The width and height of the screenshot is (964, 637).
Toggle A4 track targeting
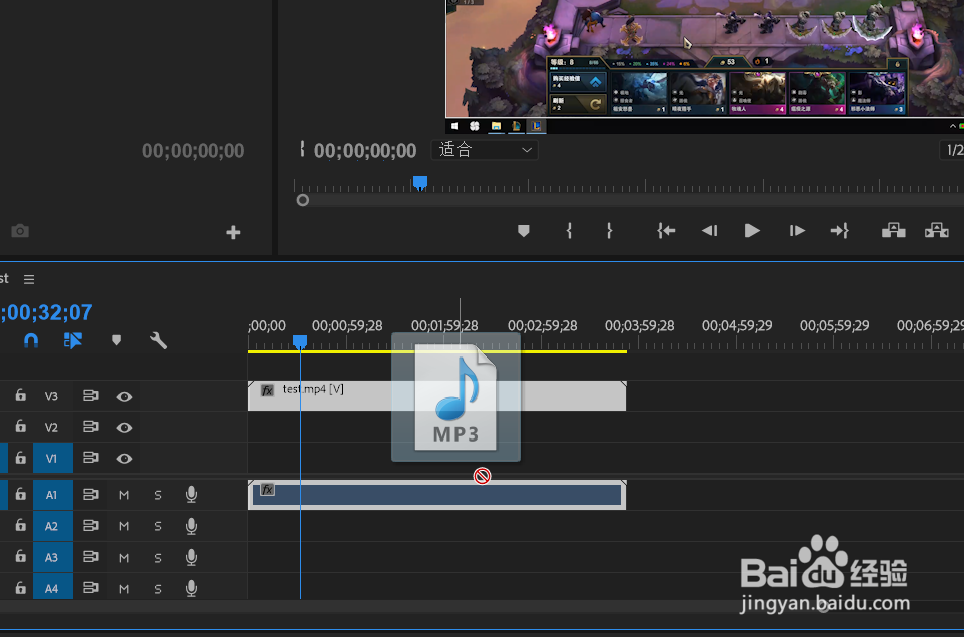pyautogui.click(x=53, y=588)
